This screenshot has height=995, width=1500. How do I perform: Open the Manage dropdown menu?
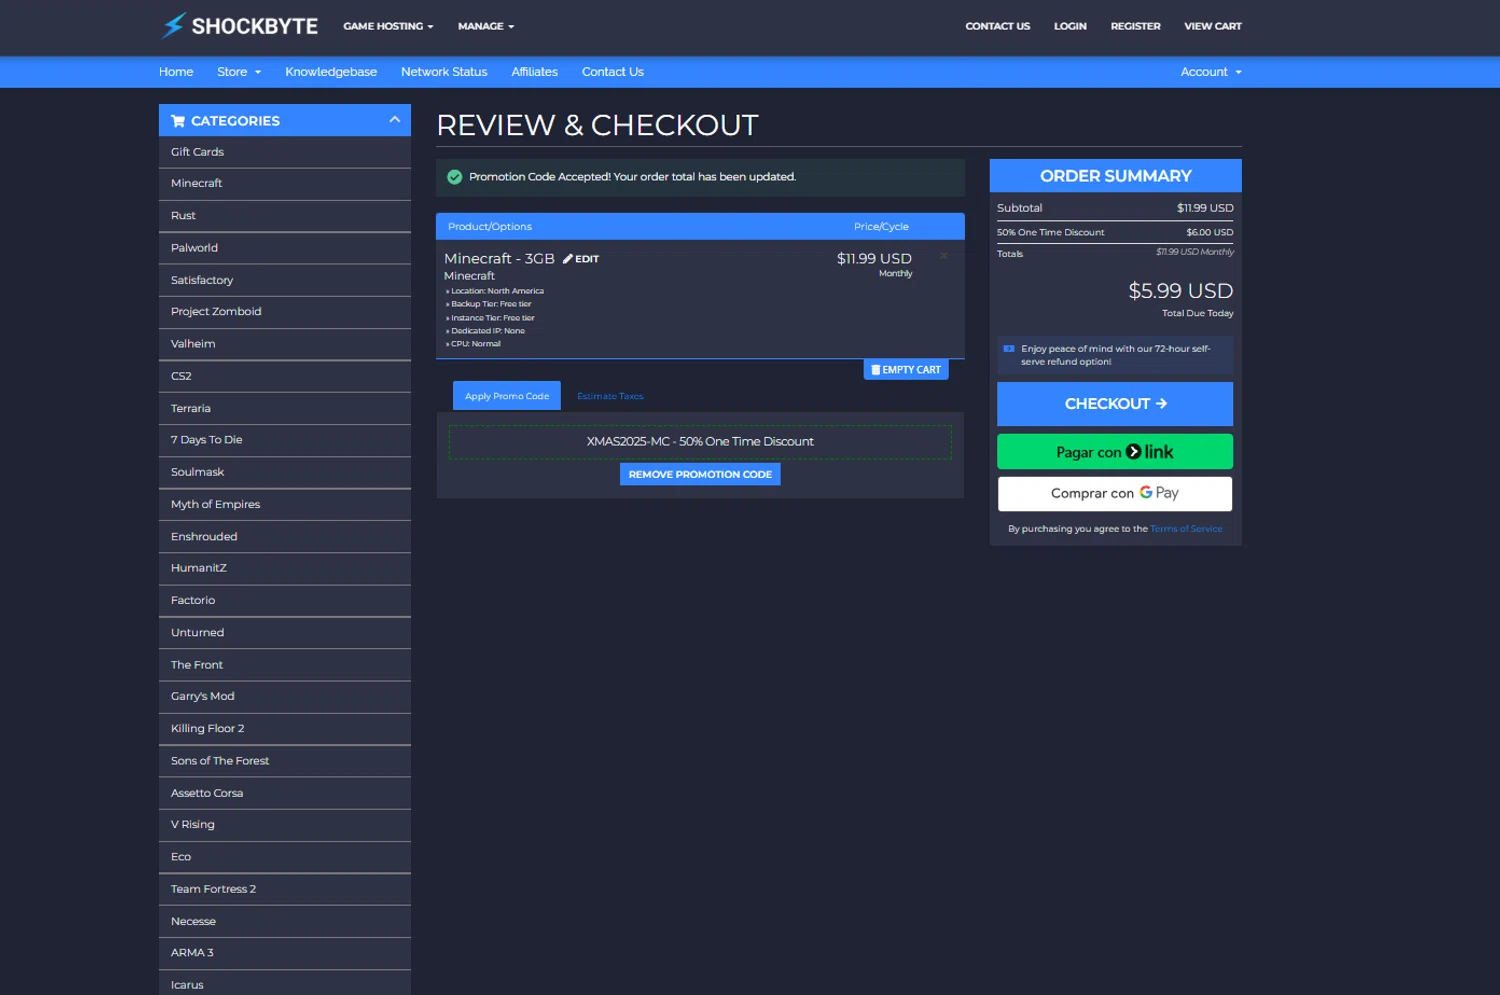pos(486,26)
